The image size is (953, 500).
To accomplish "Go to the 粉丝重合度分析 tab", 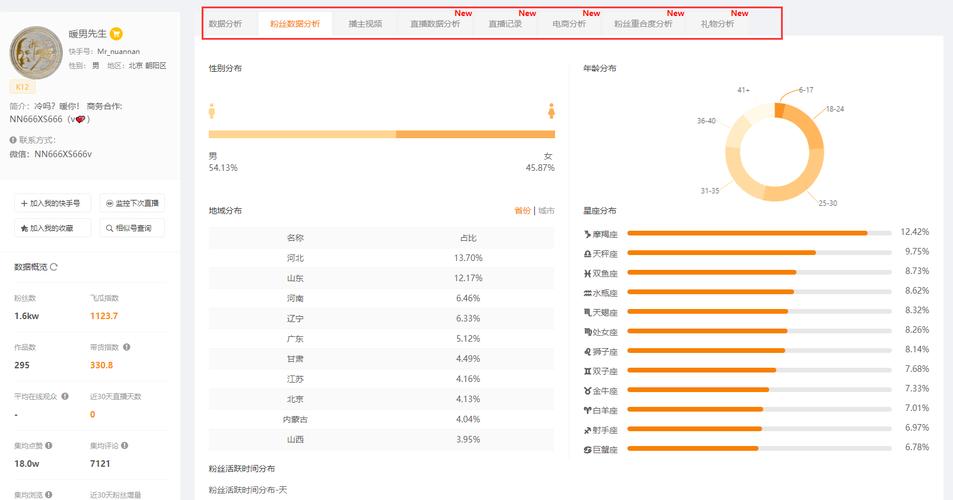I will coord(643,23).
